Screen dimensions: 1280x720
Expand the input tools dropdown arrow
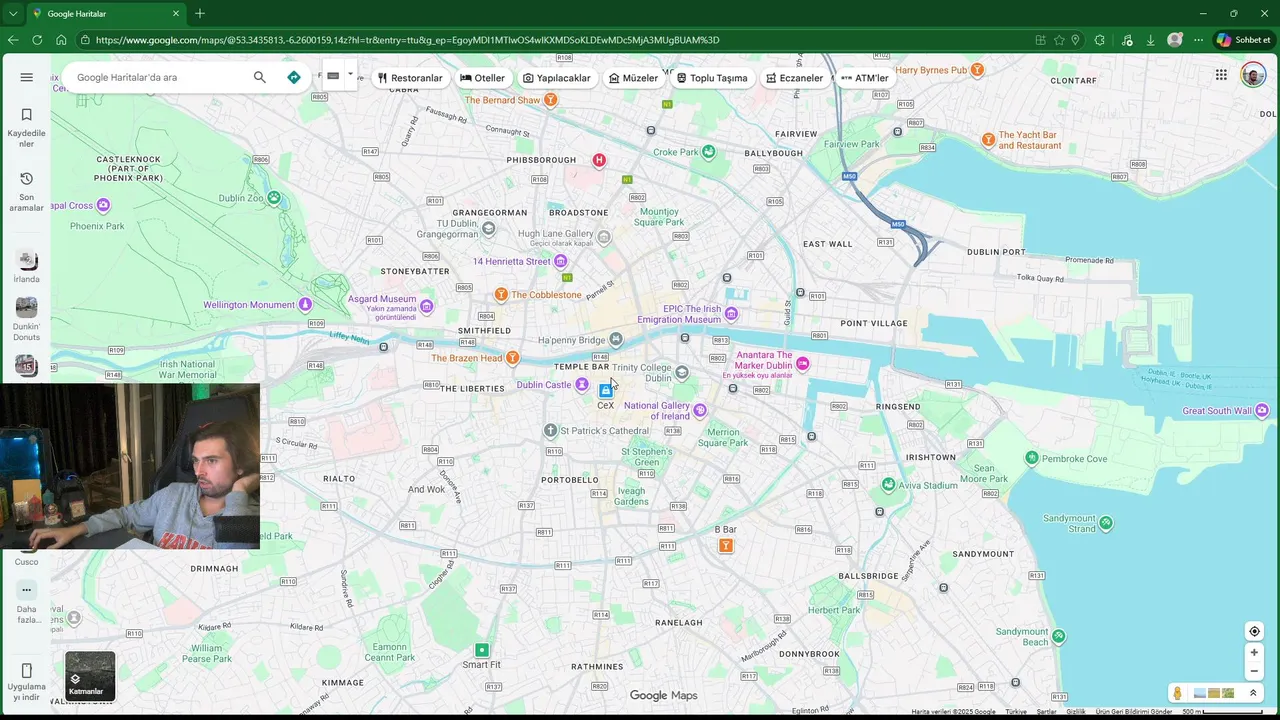pyautogui.click(x=351, y=75)
